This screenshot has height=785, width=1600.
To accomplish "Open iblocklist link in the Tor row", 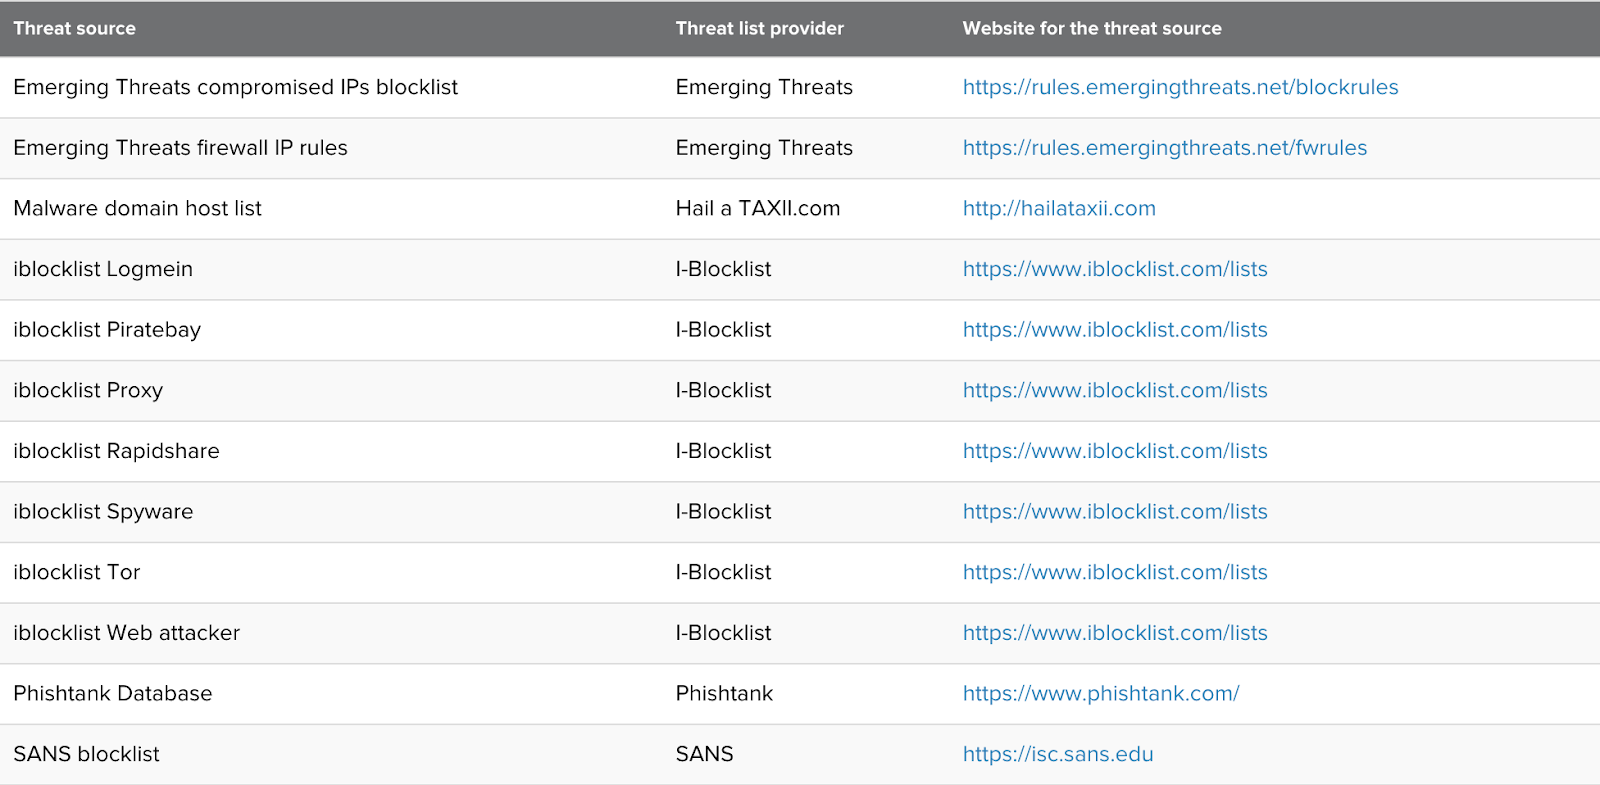I will point(1115,572).
